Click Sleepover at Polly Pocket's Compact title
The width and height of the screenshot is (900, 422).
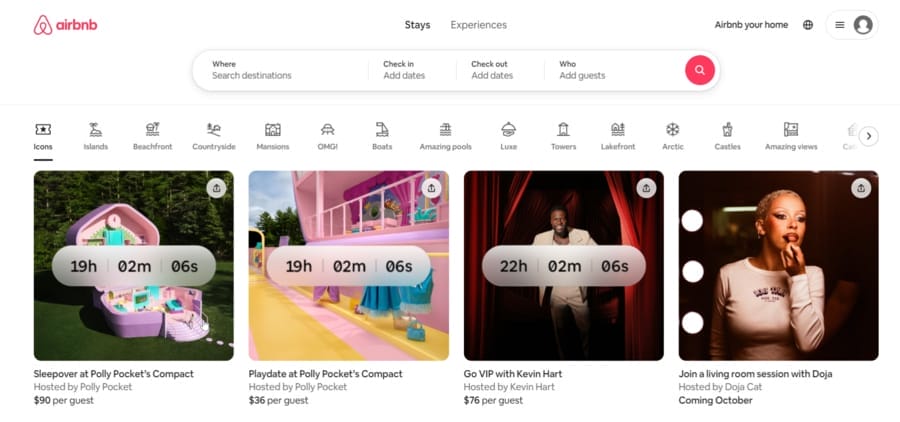pos(114,374)
